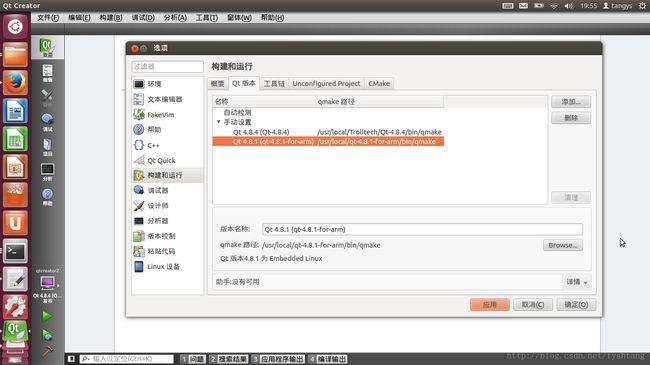Select the 版本控制 options category
650x365 pixels.
[x=167, y=236]
